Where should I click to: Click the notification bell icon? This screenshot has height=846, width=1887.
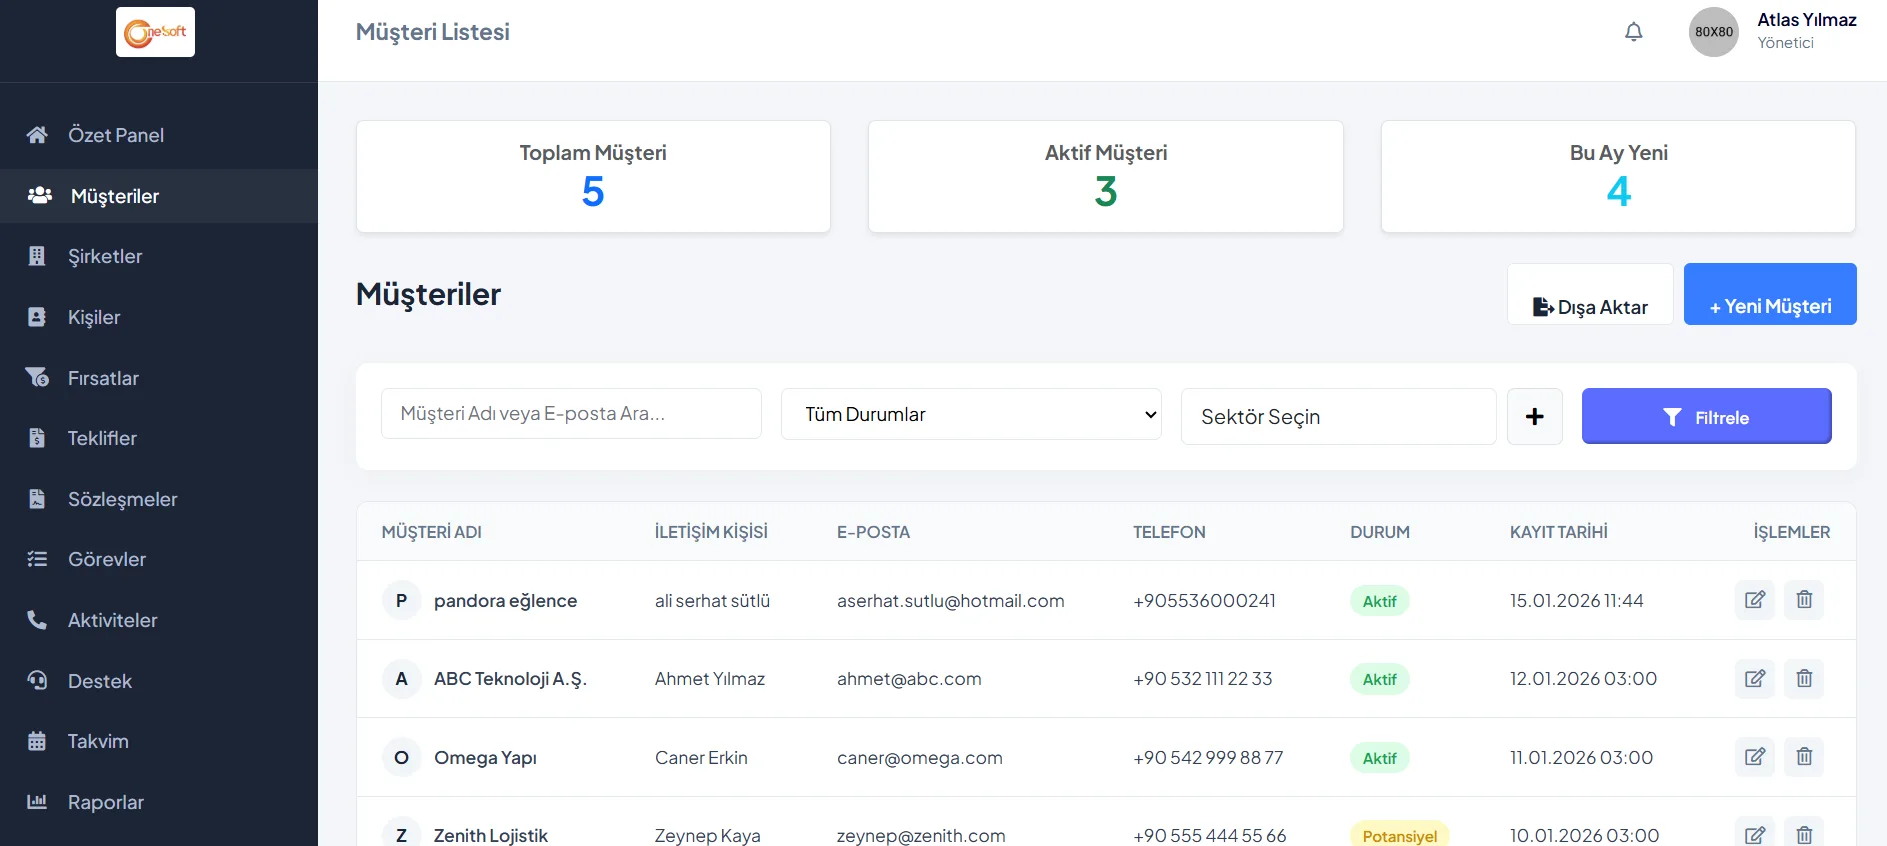[x=1633, y=32]
